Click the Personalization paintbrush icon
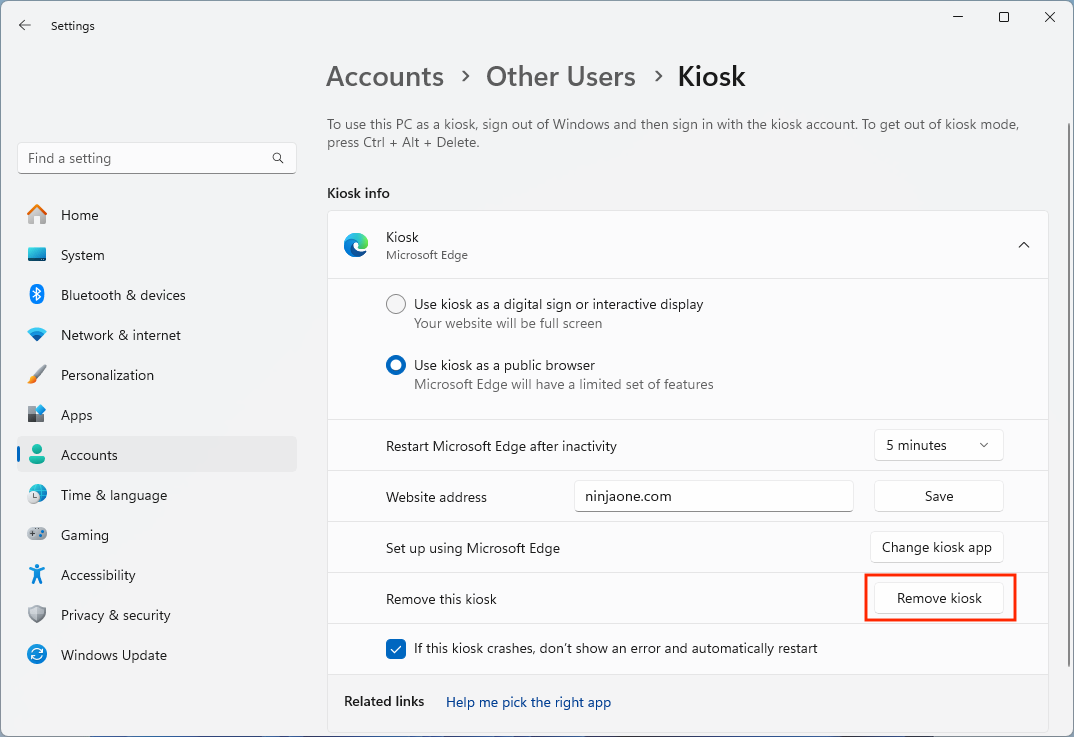The image size is (1074, 737). pos(37,375)
